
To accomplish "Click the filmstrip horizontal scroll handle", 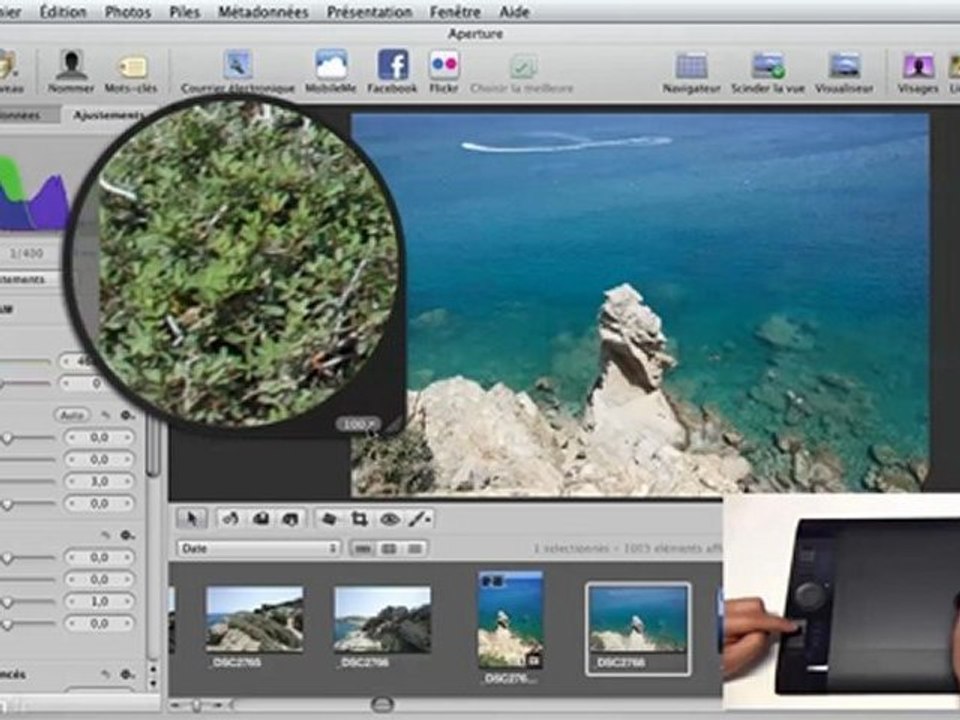I will 383,704.
